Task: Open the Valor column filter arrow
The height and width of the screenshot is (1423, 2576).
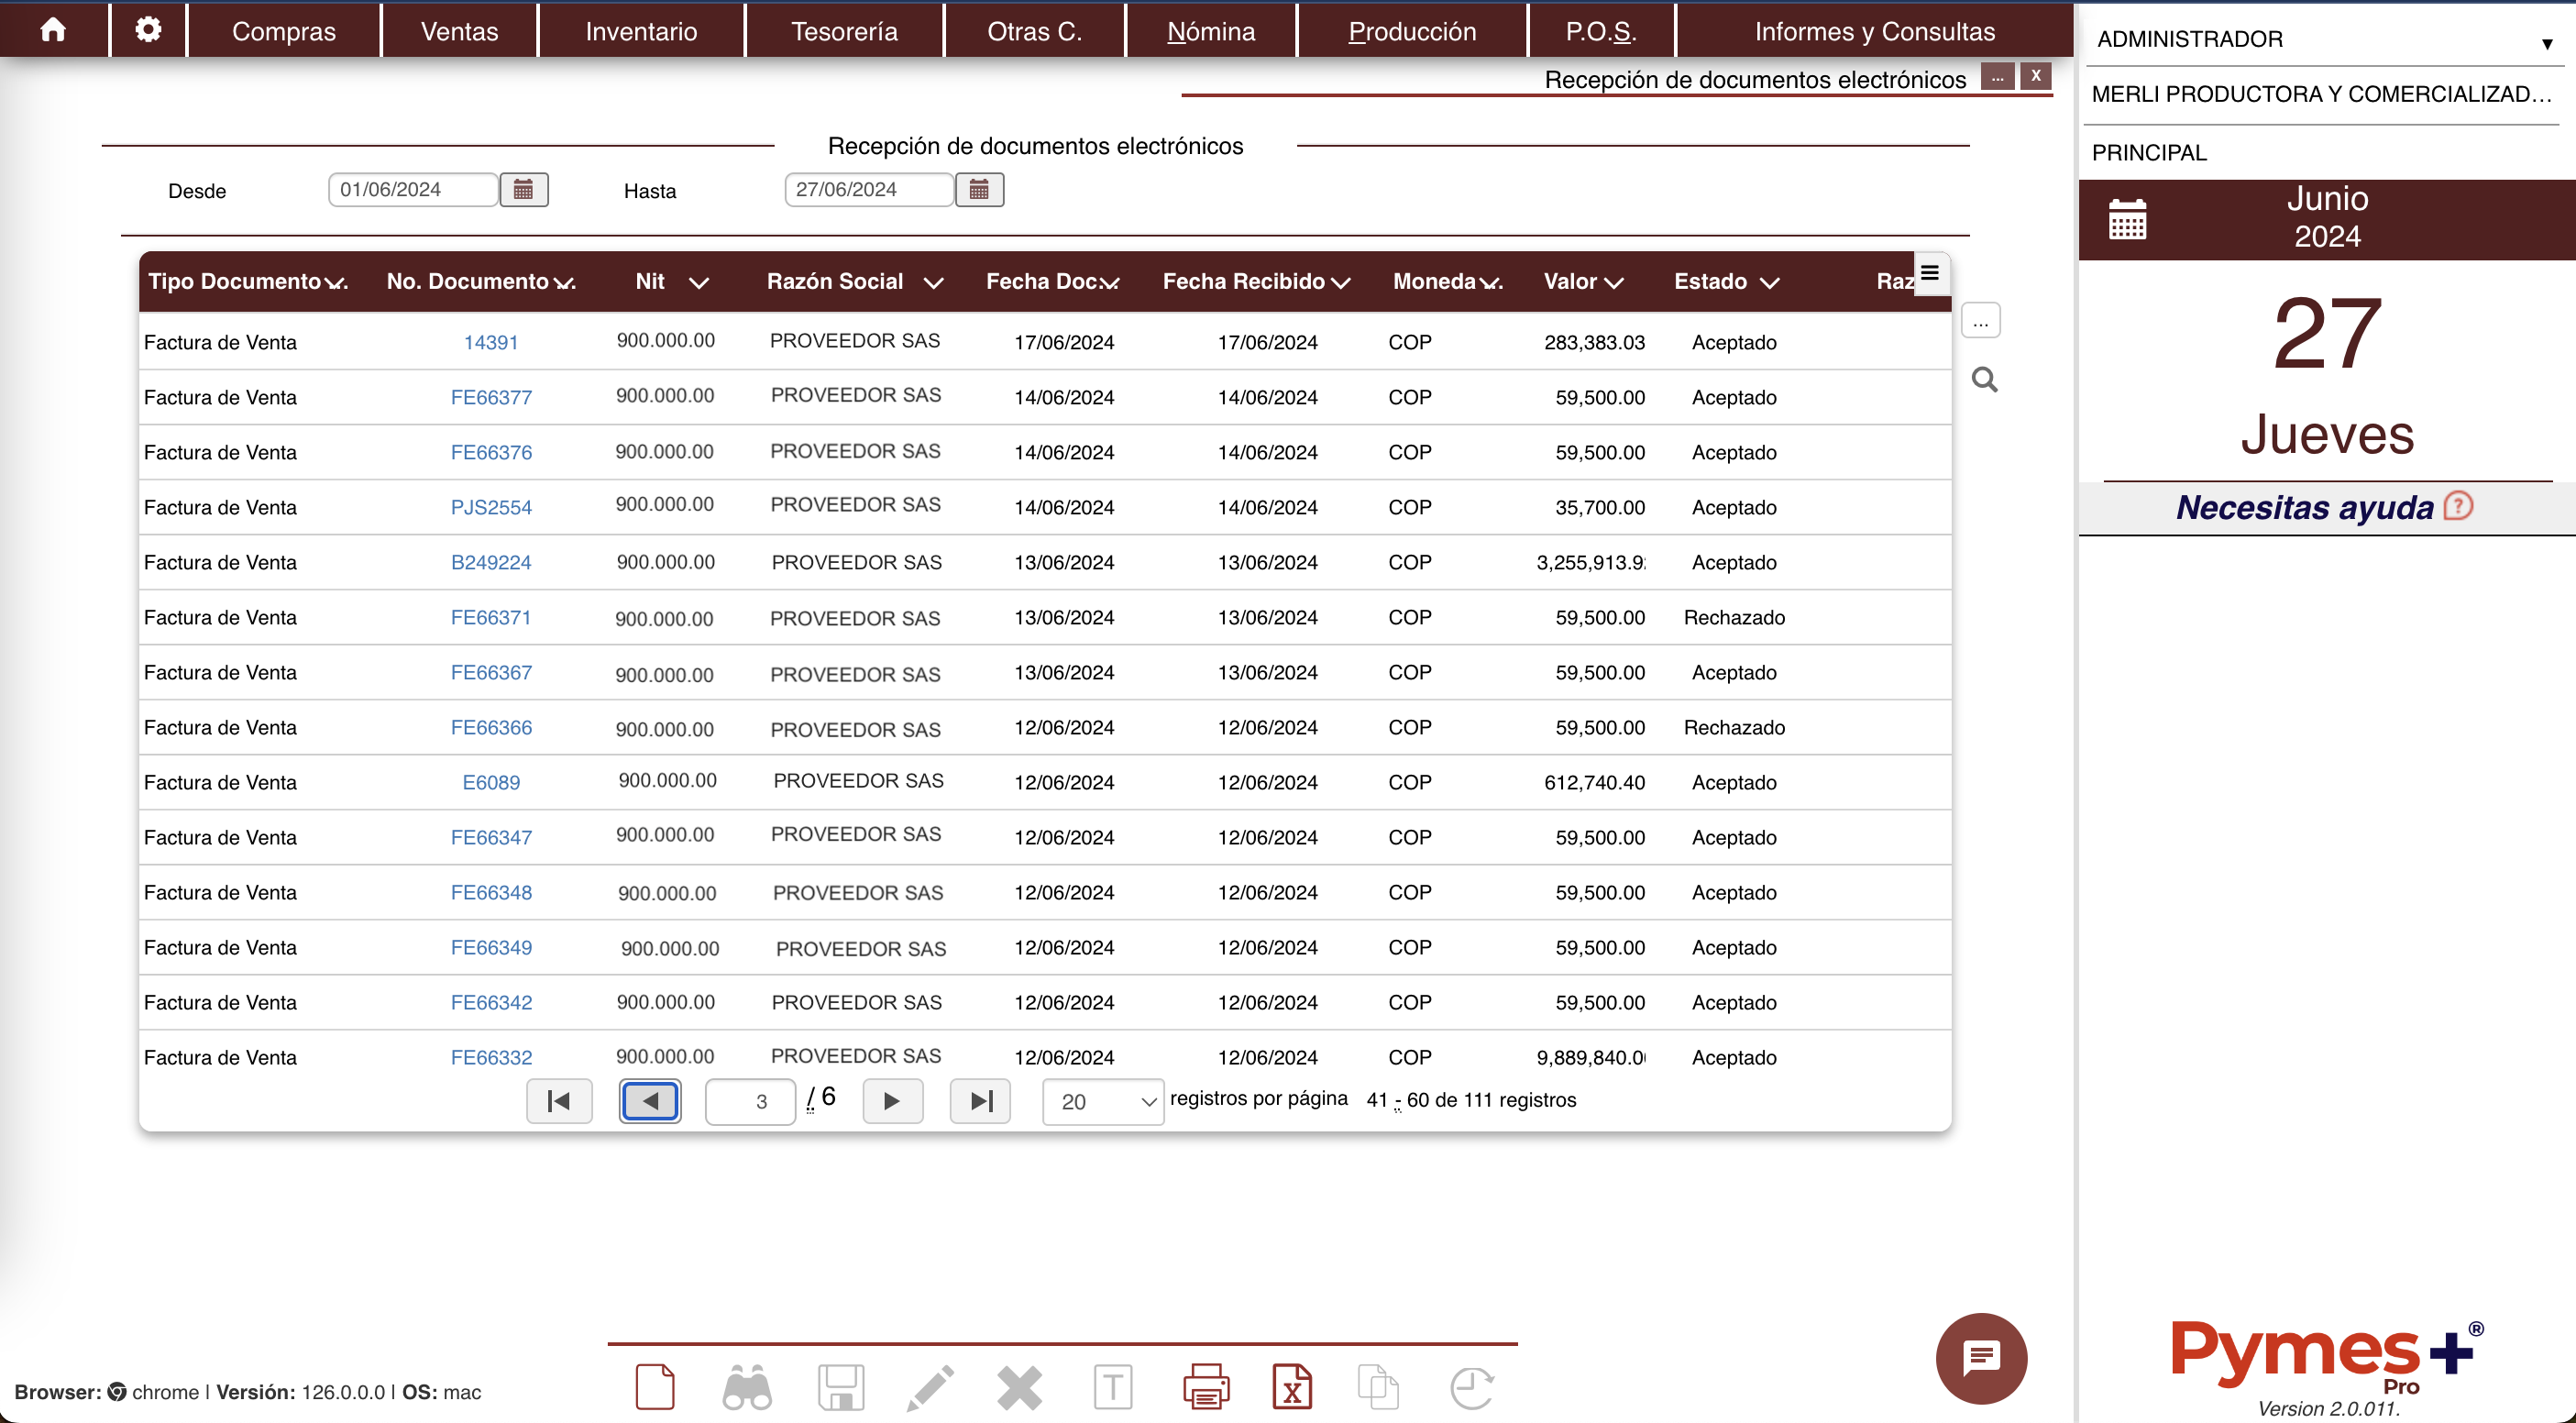Action: coord(1613,283)
